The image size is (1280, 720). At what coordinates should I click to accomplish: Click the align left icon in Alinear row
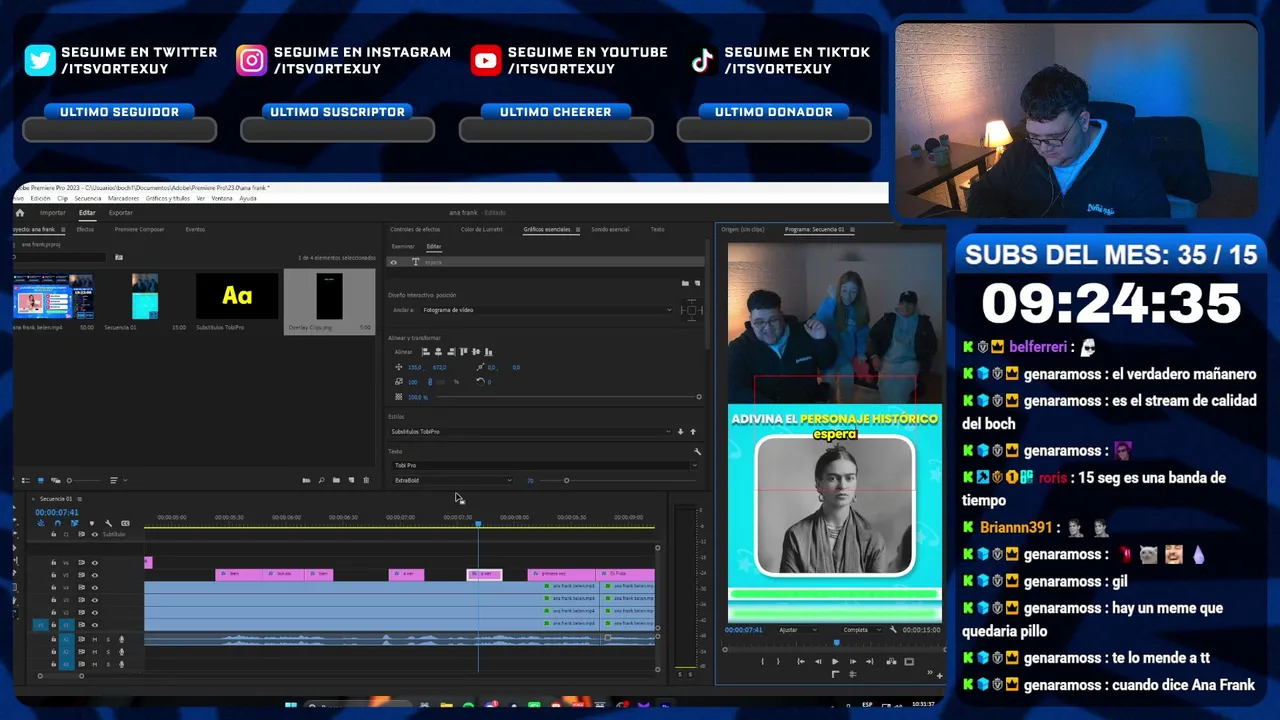426,352
